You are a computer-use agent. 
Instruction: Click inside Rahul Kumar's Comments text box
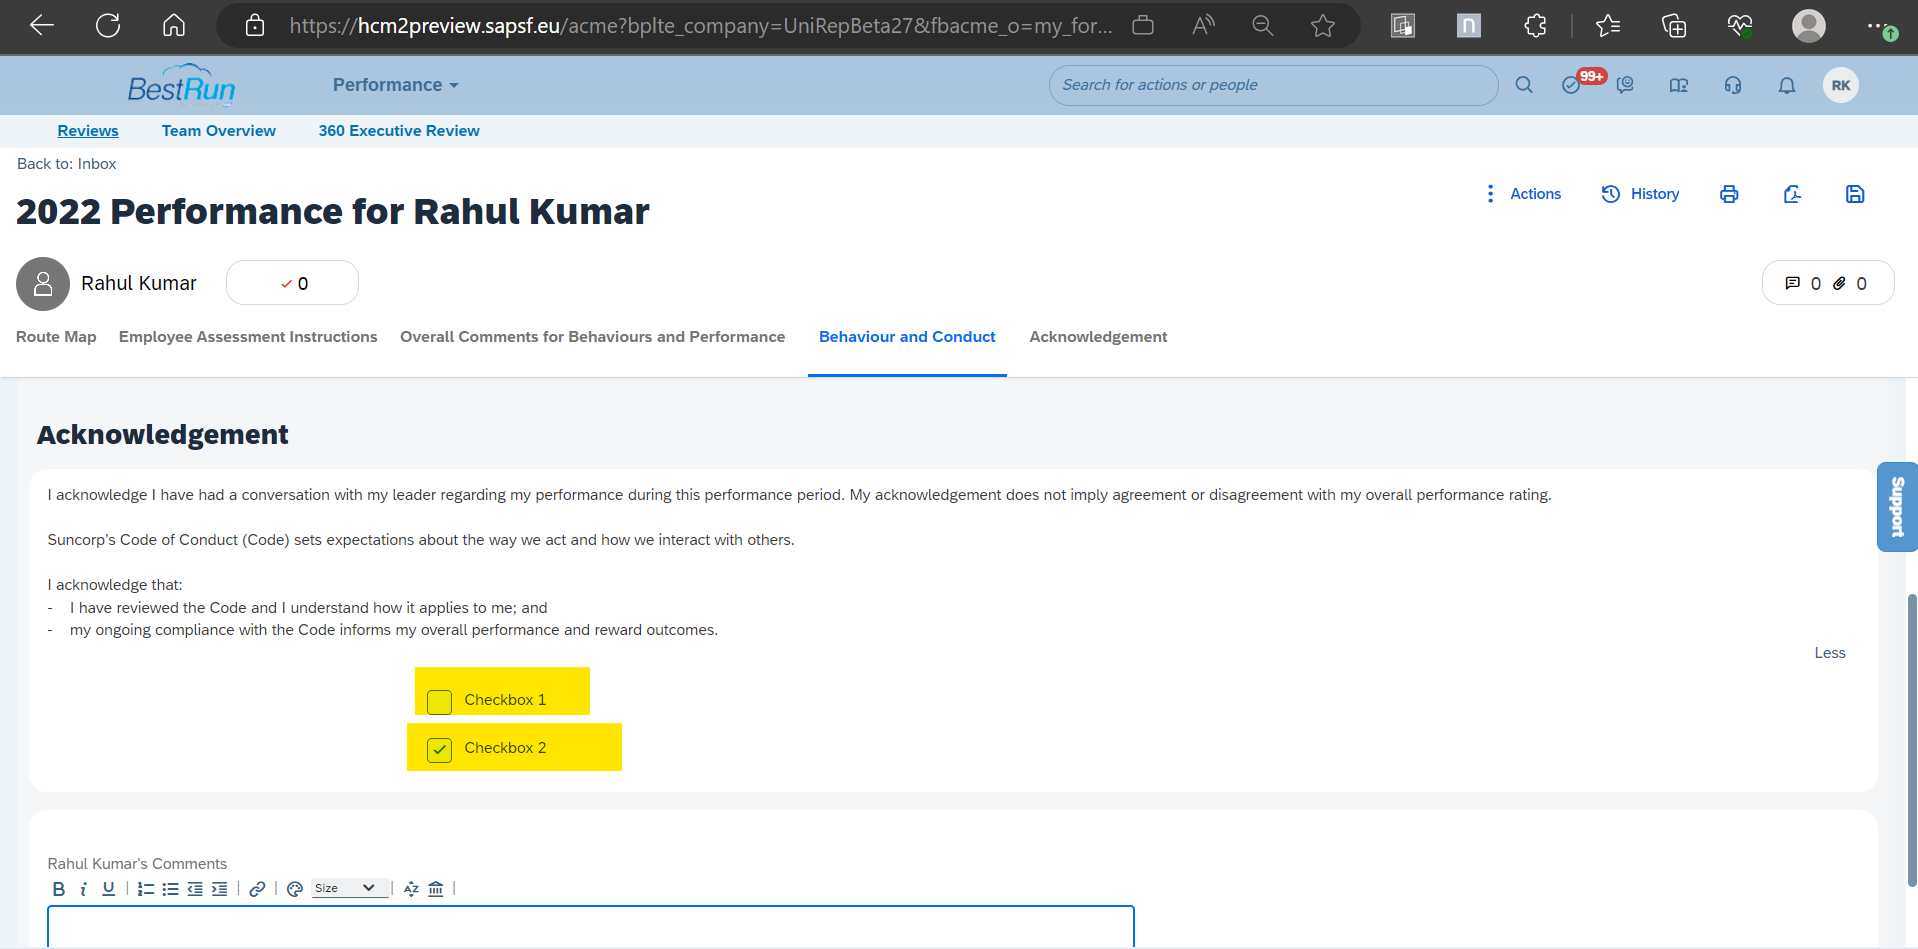point(591,926)
